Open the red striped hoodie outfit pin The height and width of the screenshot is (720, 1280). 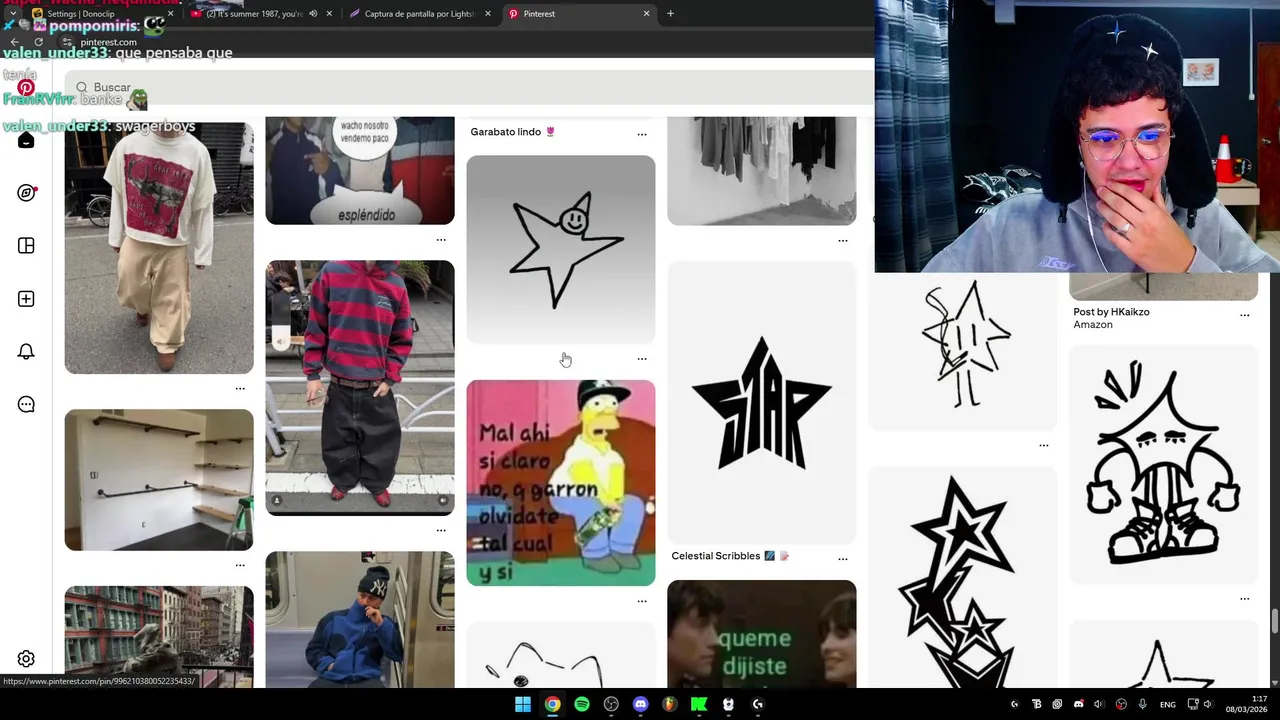(360, 388)
